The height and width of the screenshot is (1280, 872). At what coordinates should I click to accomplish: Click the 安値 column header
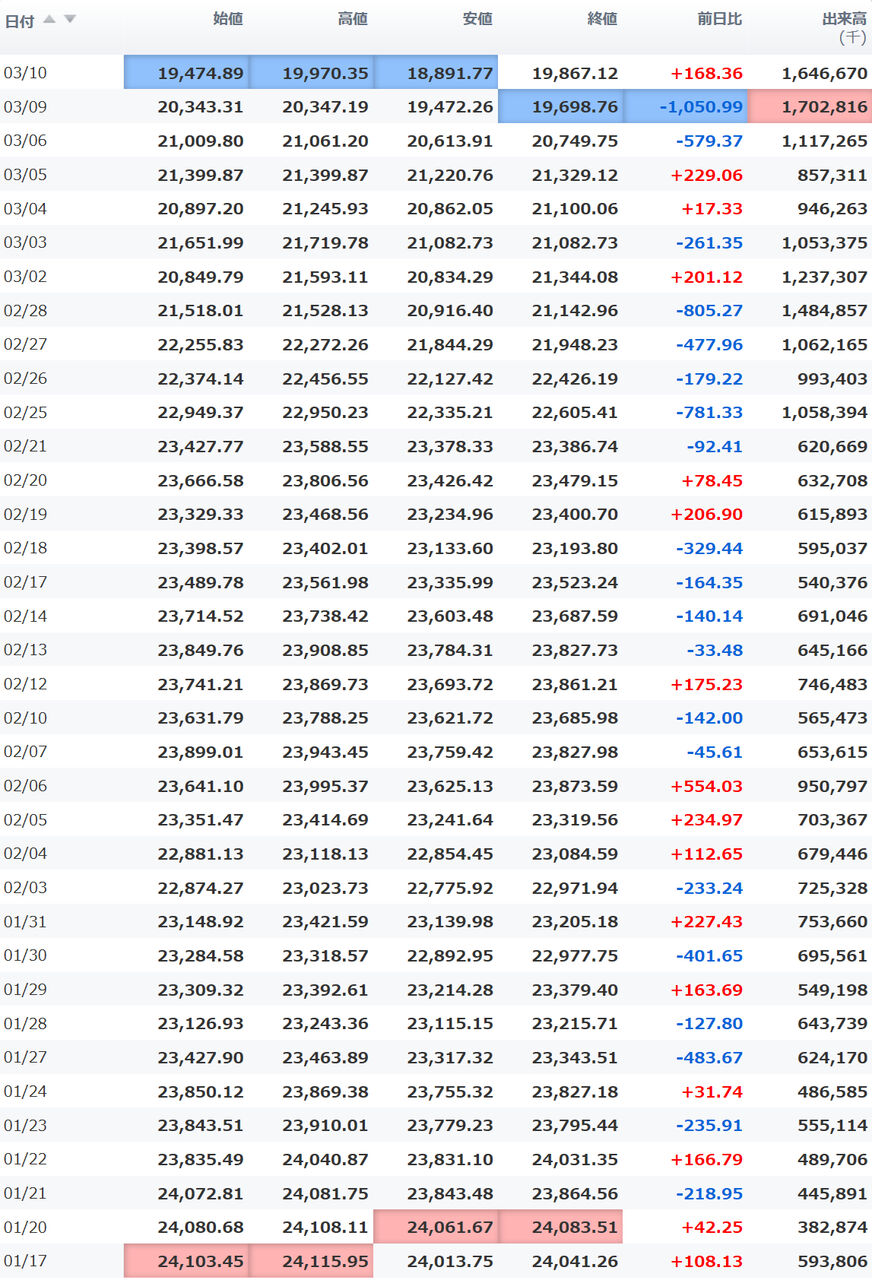pyautogui.click(x=478, y=19)
